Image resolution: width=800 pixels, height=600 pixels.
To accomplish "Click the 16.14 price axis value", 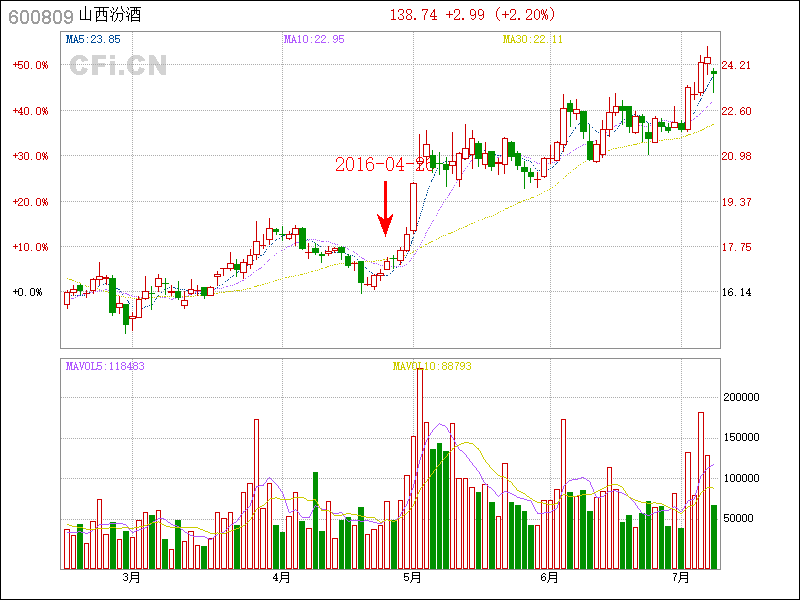I will click(736, 292).
